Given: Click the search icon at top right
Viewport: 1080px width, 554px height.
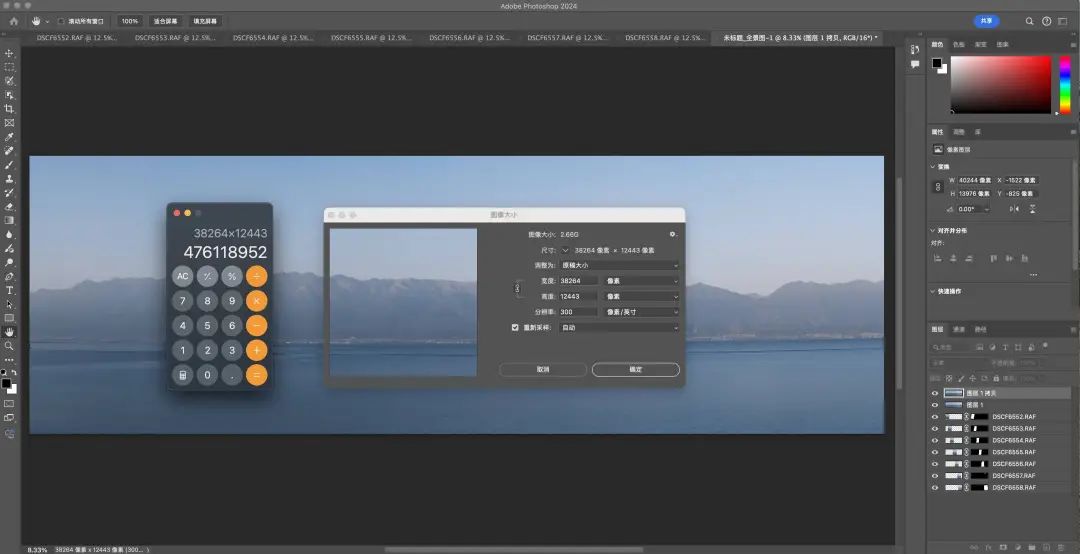Looking at the screenshot, I should click(1030, 21).
